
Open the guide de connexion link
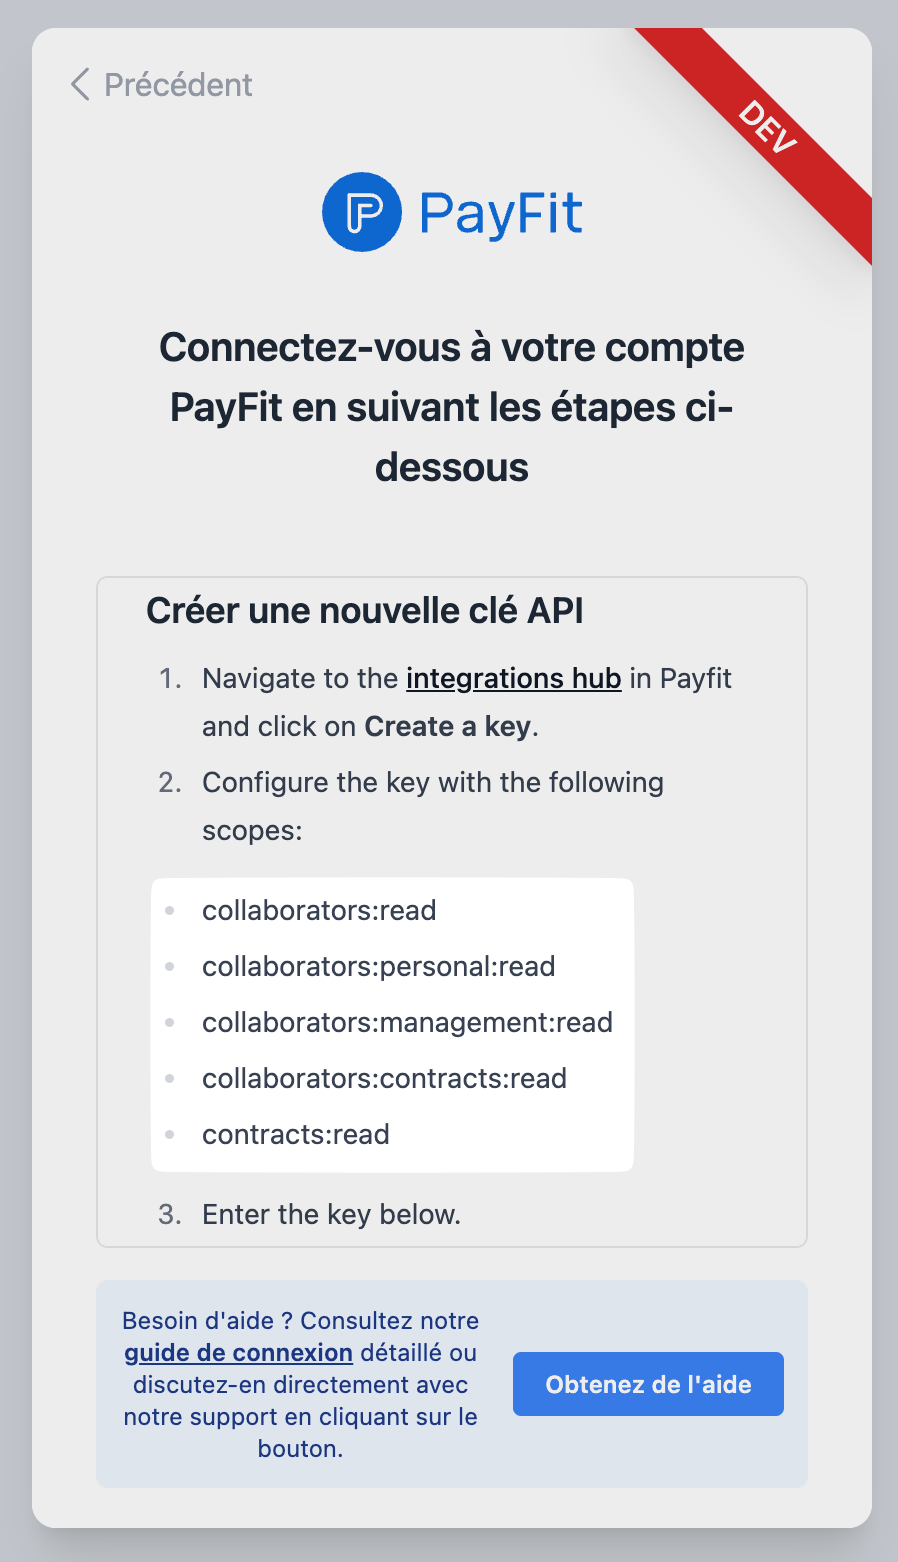(238, 1353)
